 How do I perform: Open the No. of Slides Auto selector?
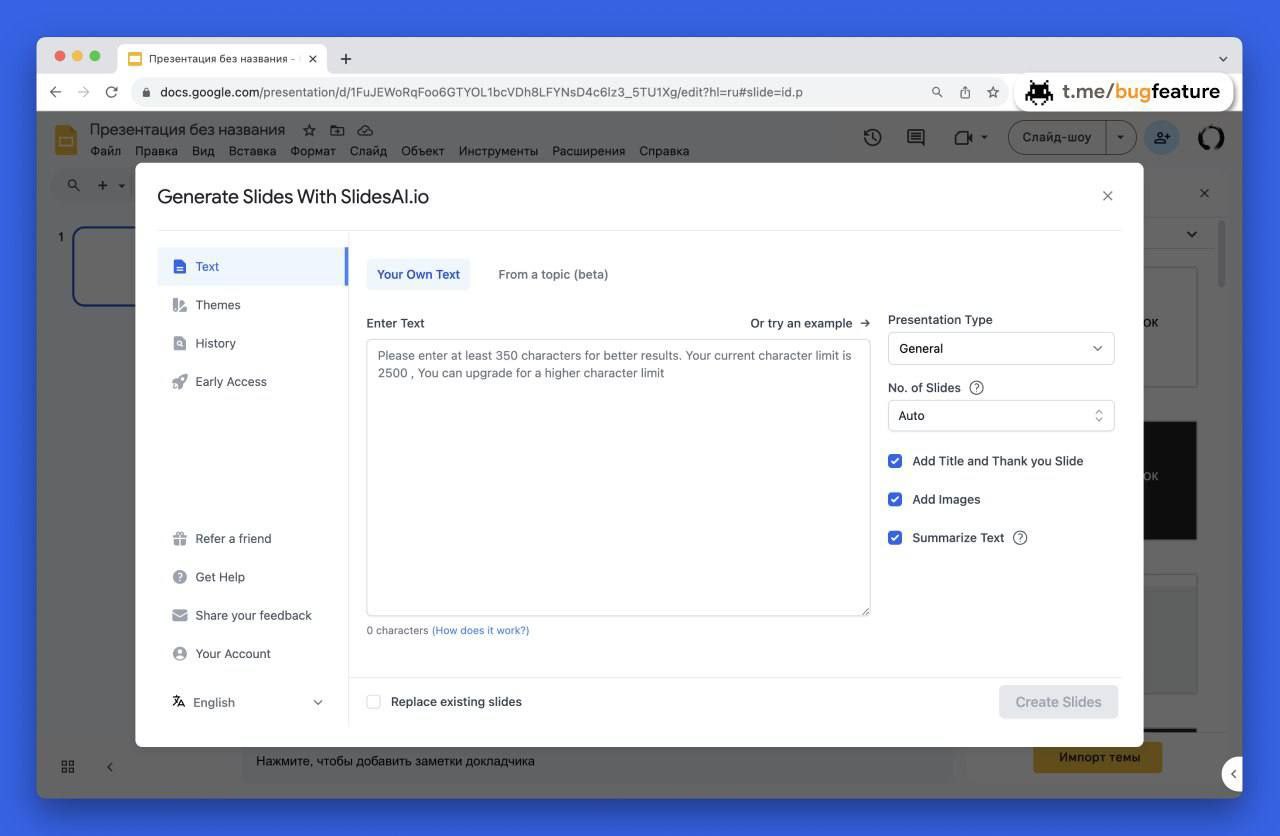coord(1000,416)
